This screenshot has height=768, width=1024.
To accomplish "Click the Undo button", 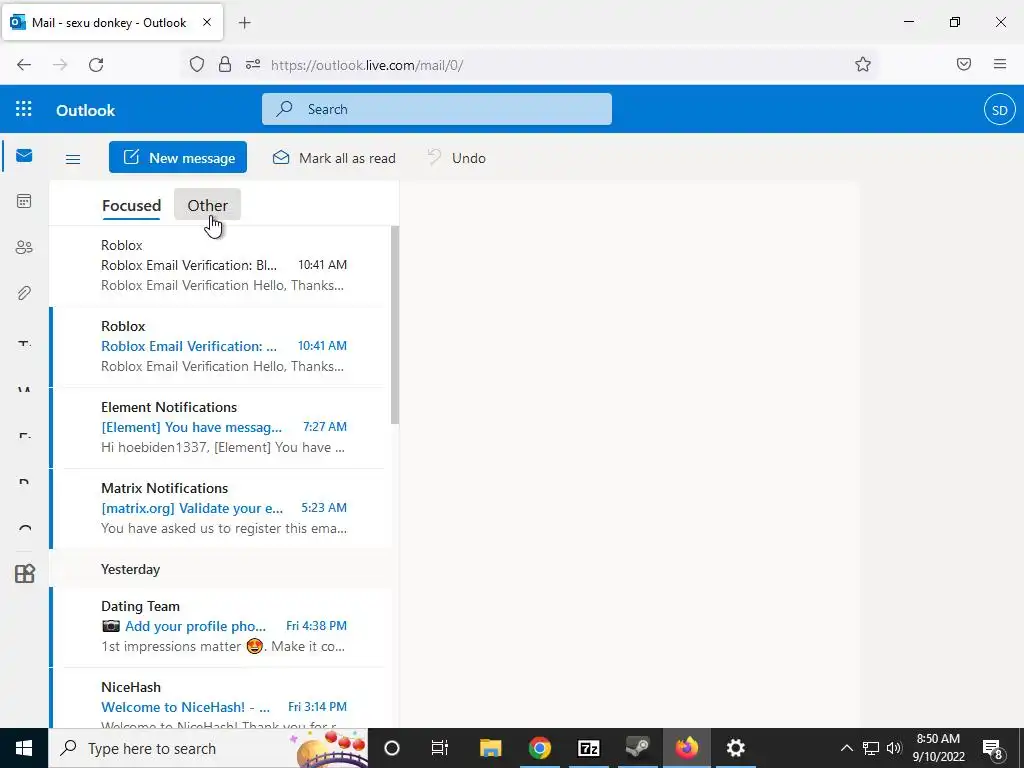I will pyautogui.click(x=456, y=158).
